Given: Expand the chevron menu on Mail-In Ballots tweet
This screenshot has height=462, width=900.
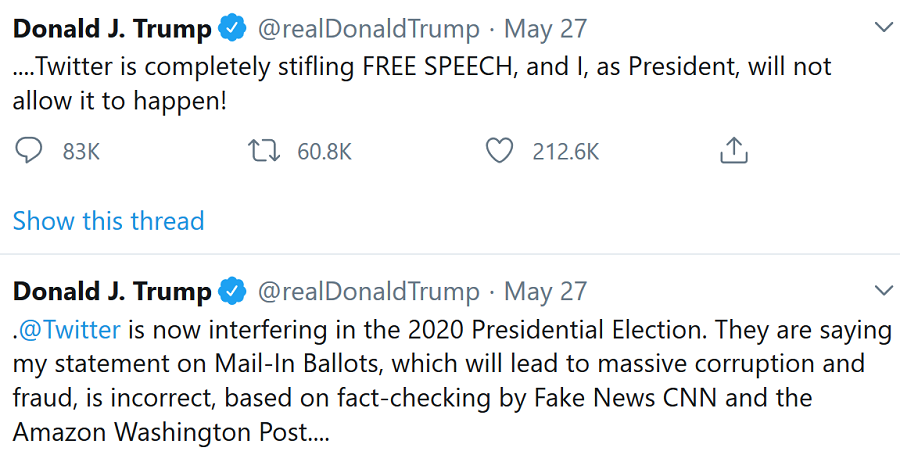Looking at the screenshot, I should tap(883, 291).
